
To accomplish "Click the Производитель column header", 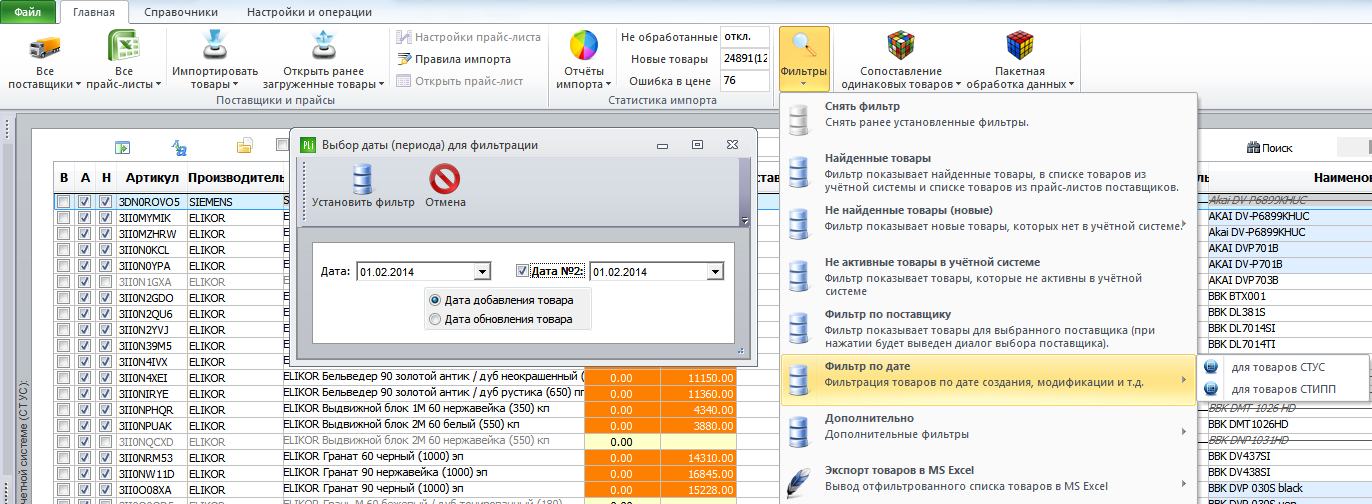I will point(236,178).
